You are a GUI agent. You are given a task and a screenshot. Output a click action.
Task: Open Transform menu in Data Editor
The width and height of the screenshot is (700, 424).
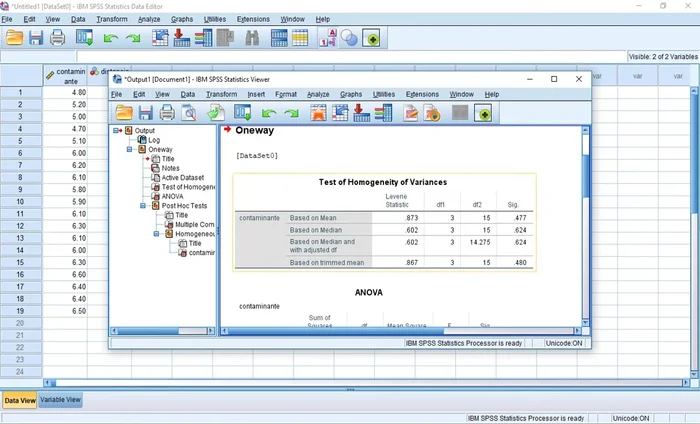point(112,19)
